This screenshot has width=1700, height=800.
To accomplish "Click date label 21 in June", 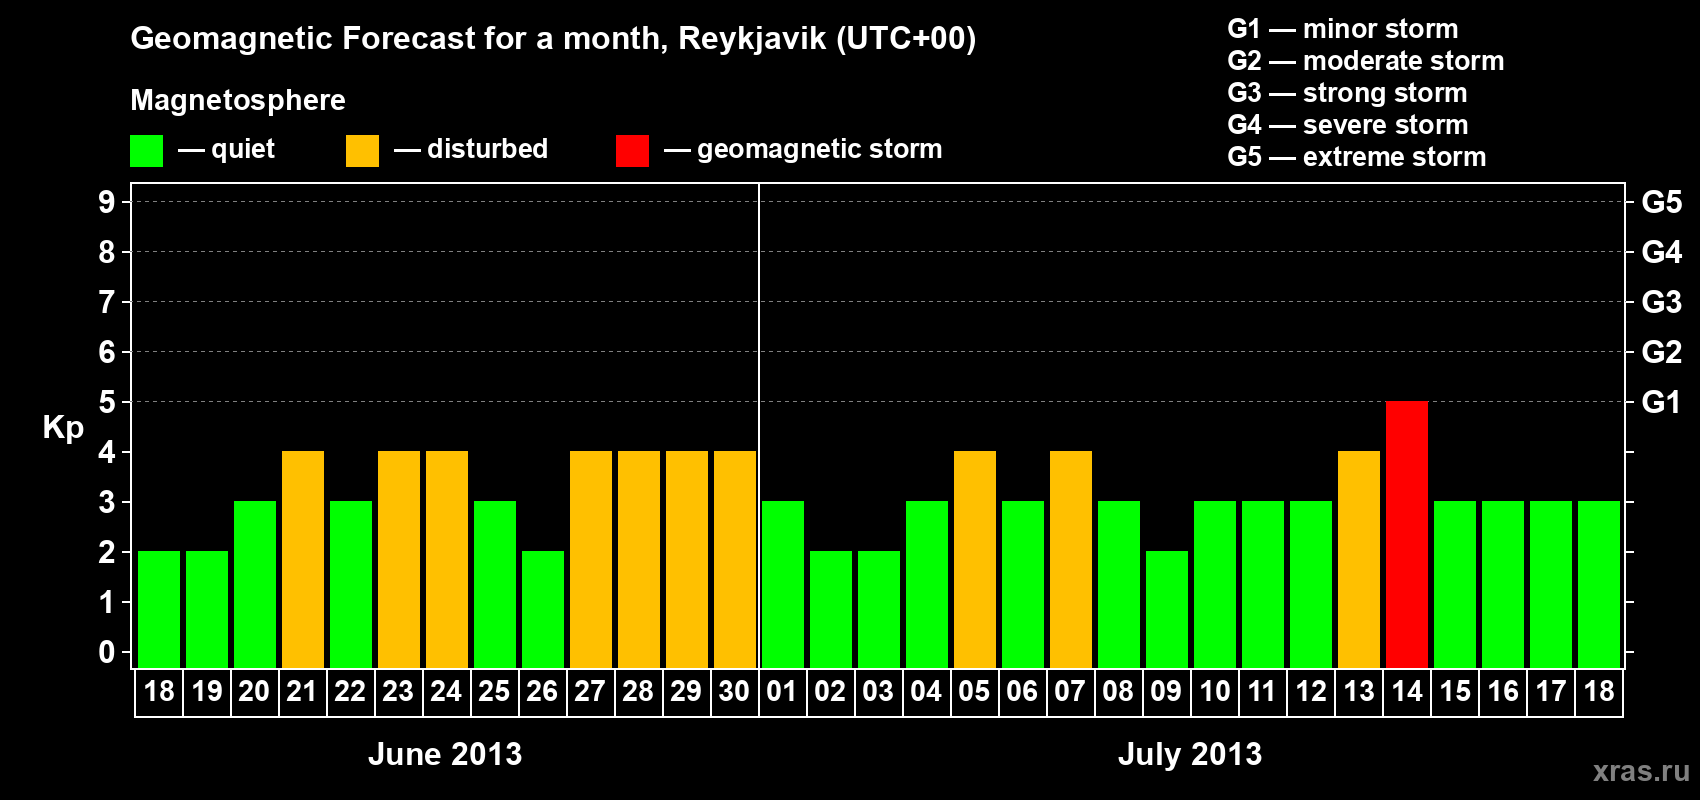I will click(x=303, y=692).
